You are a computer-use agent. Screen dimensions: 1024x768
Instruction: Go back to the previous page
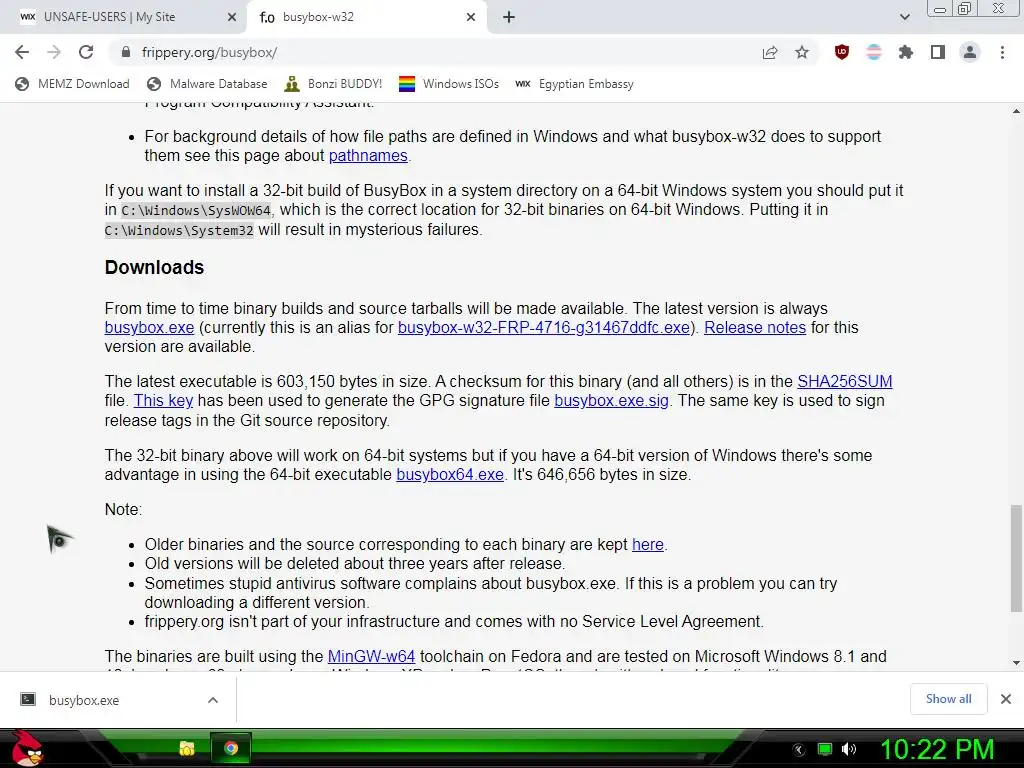pyautogui.click(x=22, y=52)
